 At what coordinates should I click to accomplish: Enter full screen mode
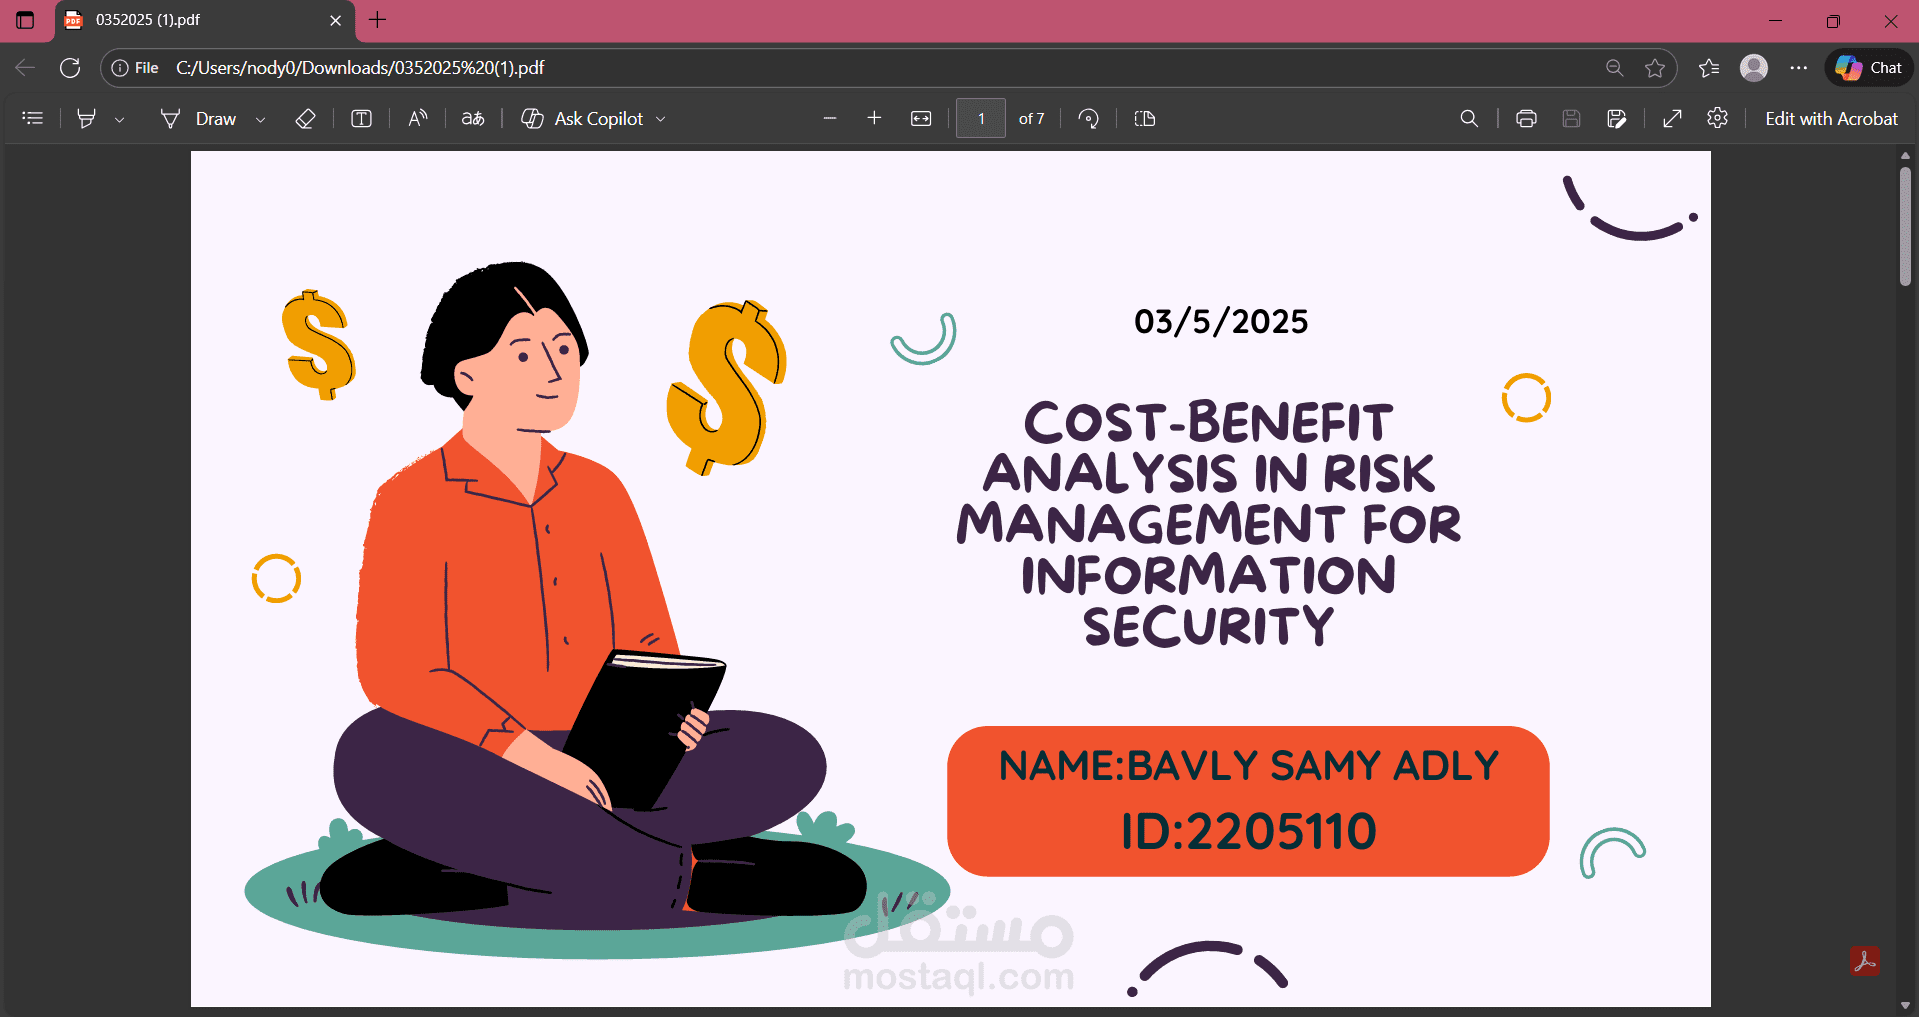point(1672,118)
